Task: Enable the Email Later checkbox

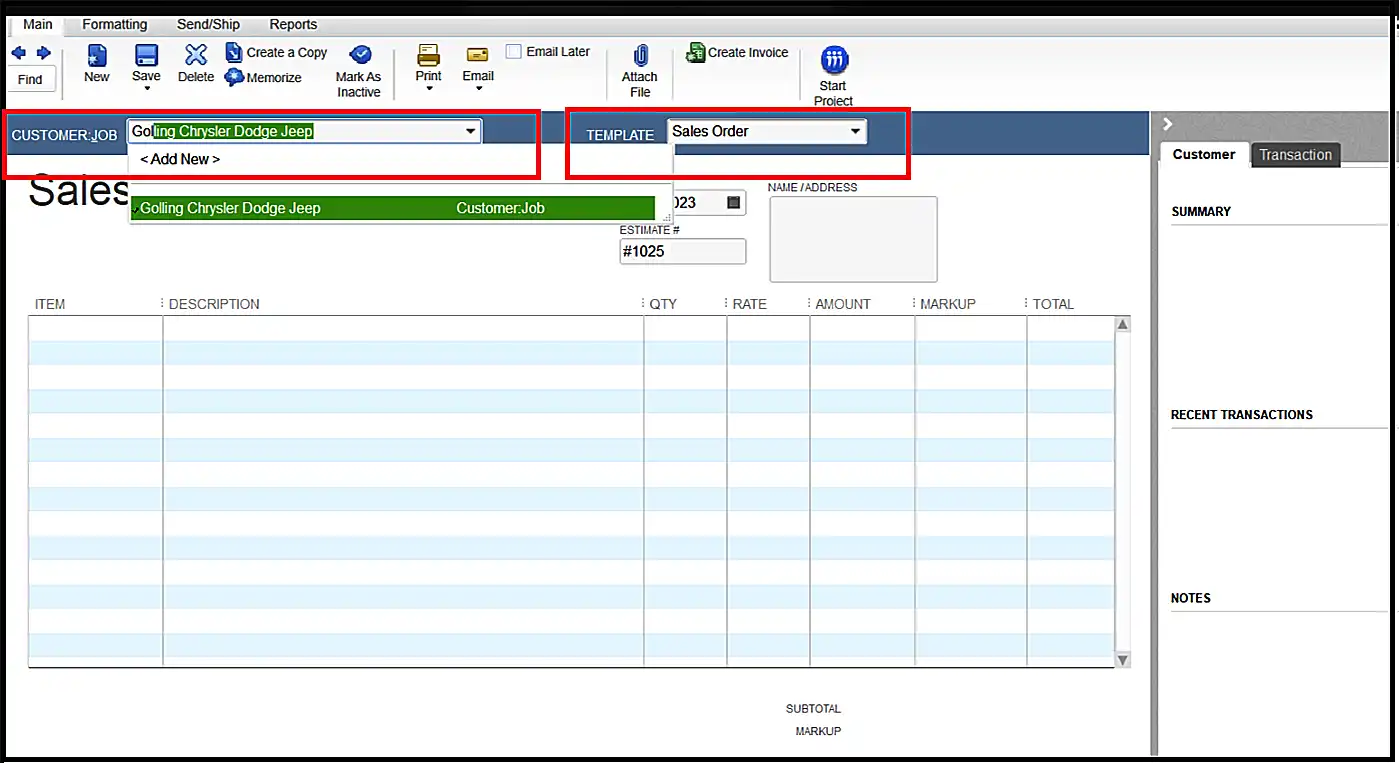Action: pyautogui.click(x=514, y=51)
